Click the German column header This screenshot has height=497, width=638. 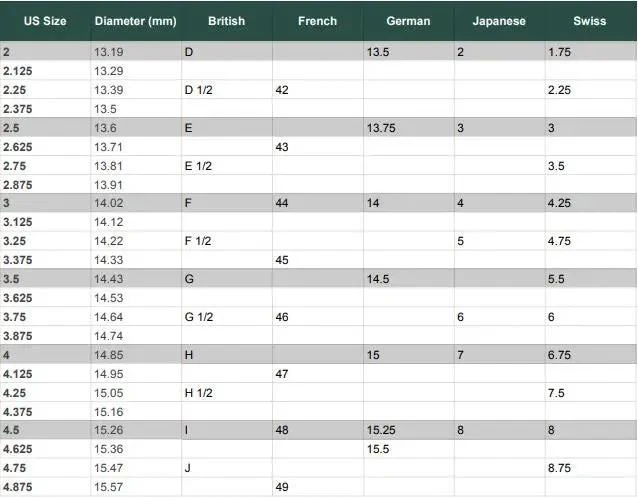point(409,21)
